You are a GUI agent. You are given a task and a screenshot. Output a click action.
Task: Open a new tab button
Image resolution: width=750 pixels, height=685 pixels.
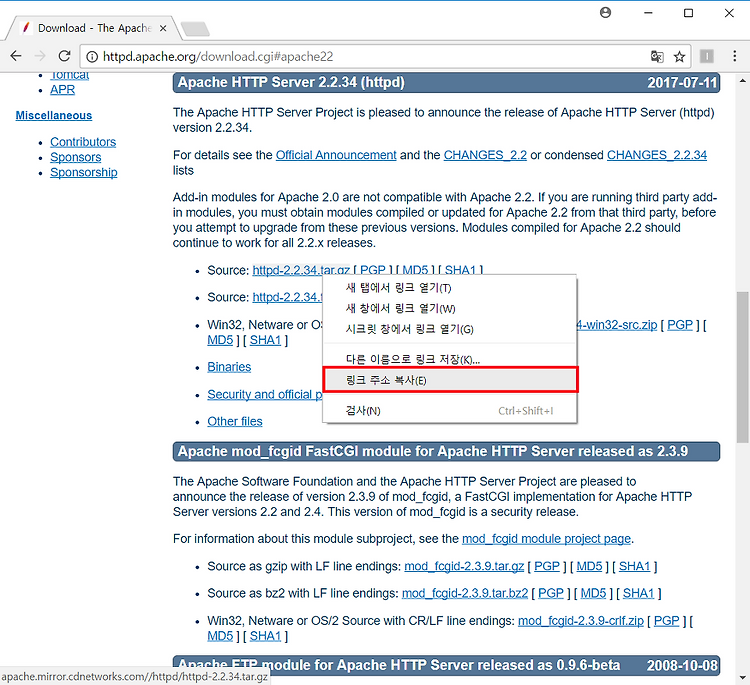[x=195, y=29]
